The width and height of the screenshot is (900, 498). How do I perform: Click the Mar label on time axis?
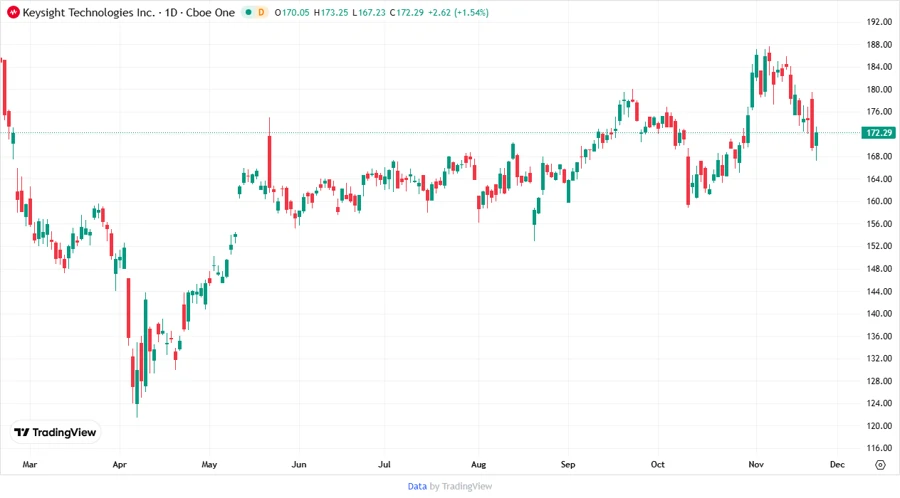coord(30,464)
